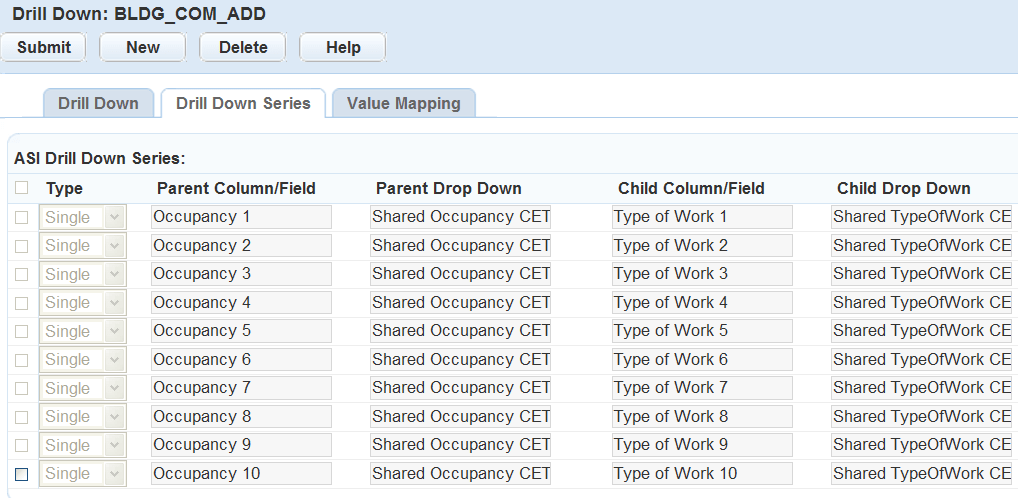The image size is (1018, 498).
Task: Open Help for Drill Down
Action: pyautogui.click(x=343, y=47)
